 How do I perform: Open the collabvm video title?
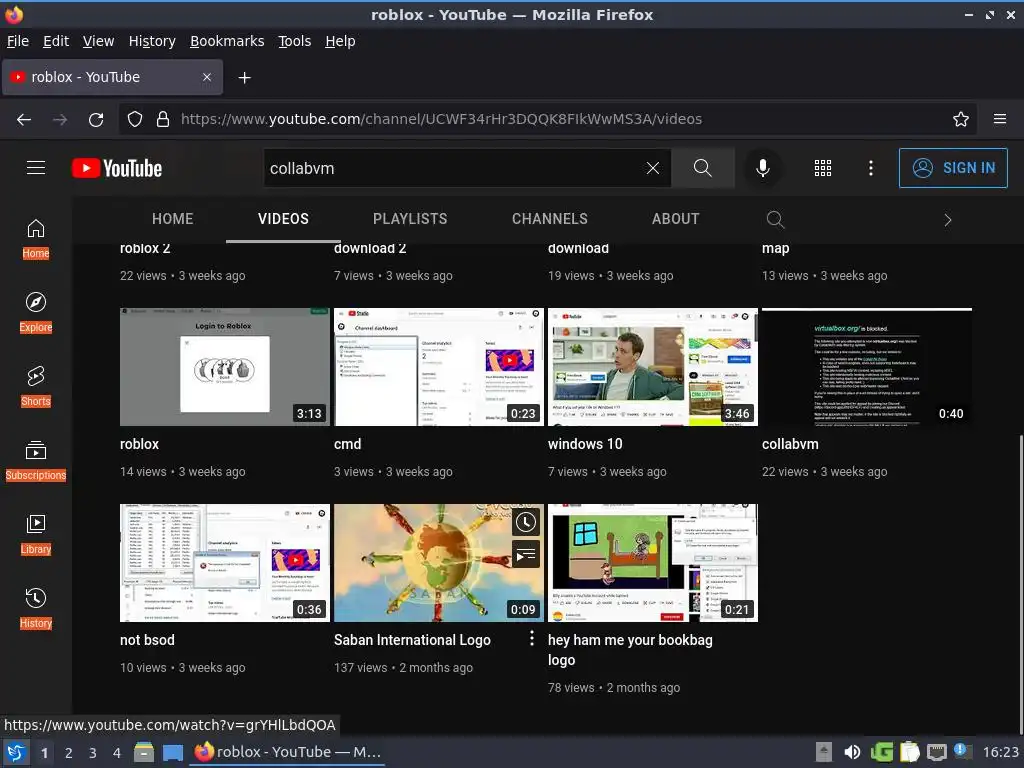[x=790, y=444]
